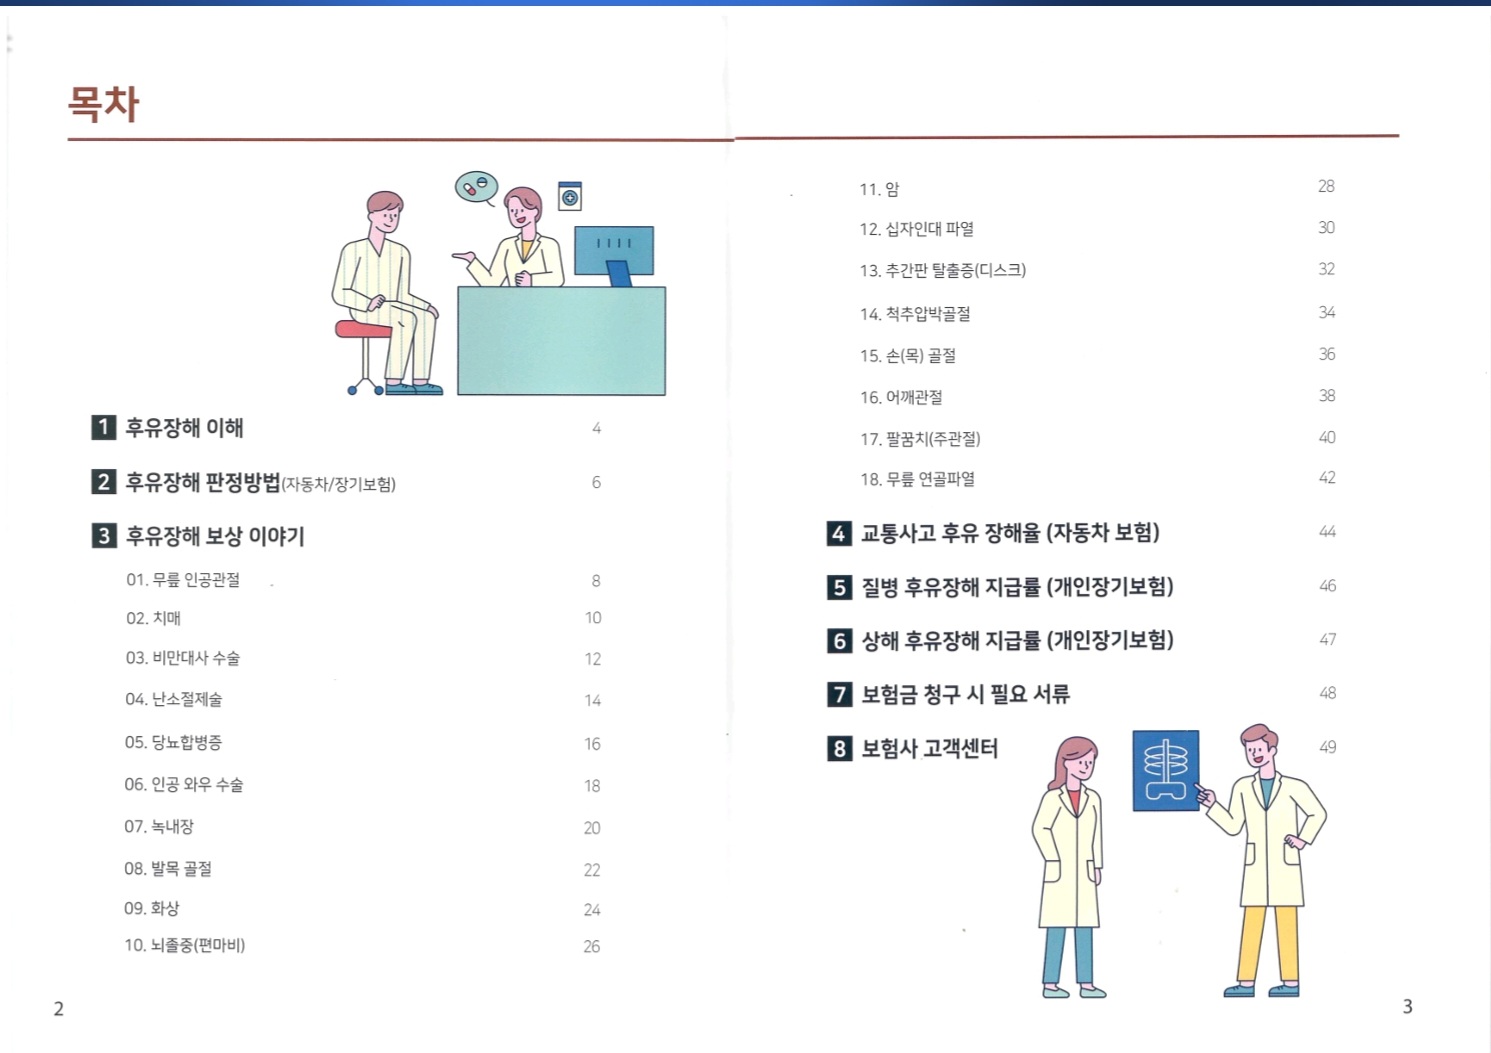
Task: Select entry 11. 암
Action: point(880,189)
